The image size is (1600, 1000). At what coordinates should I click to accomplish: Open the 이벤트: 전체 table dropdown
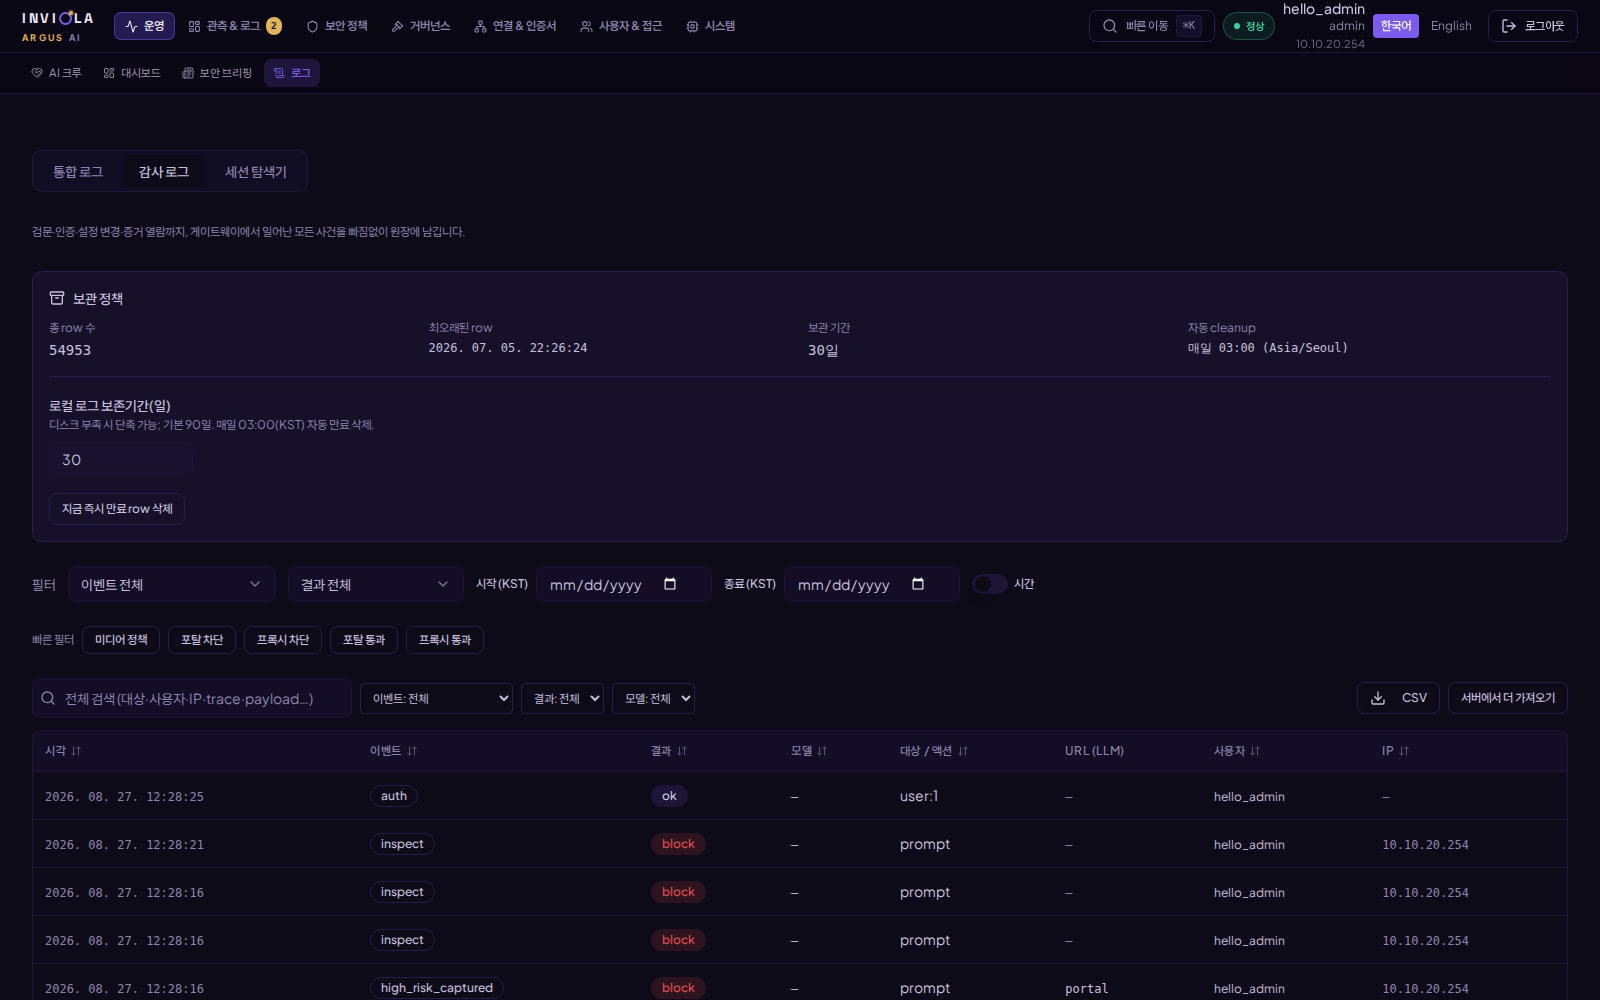click(x=436, y=698)
